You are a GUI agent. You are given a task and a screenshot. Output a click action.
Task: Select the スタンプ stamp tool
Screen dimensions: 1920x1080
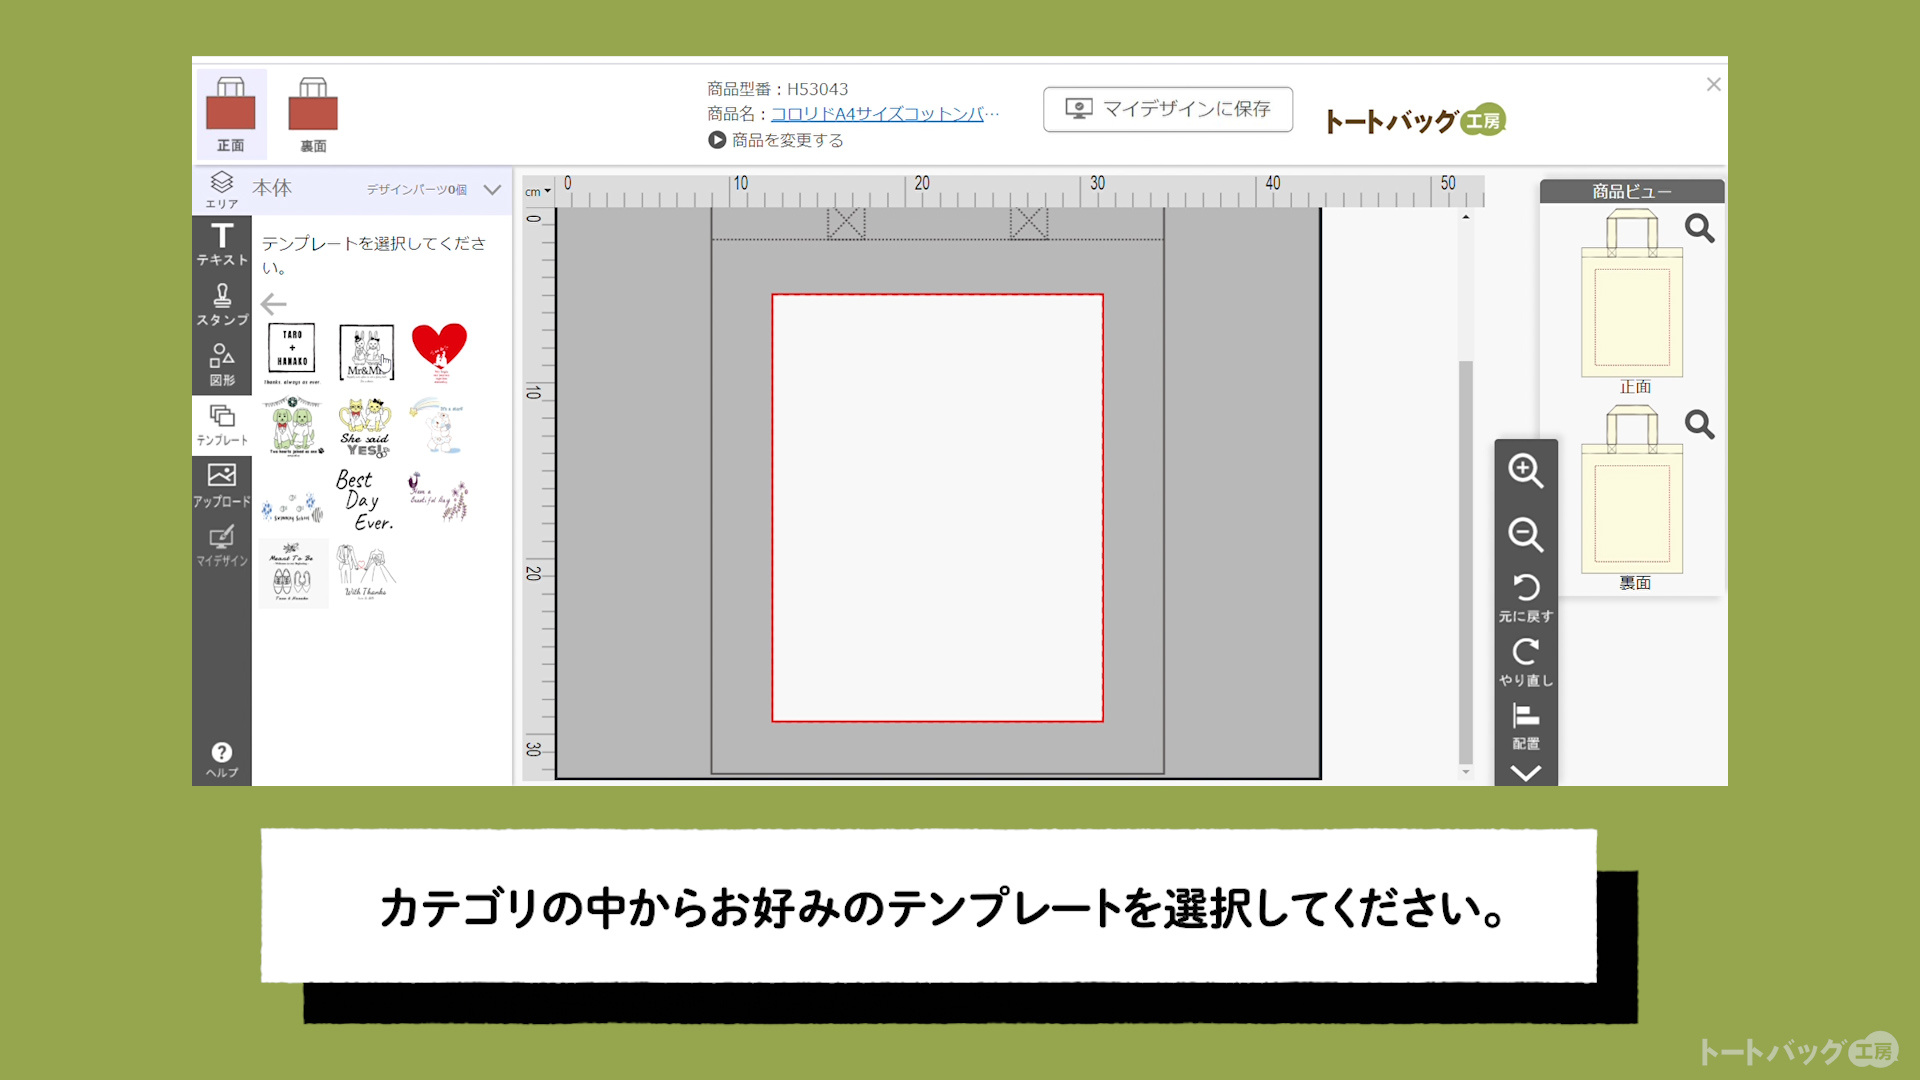click(222, 305)
